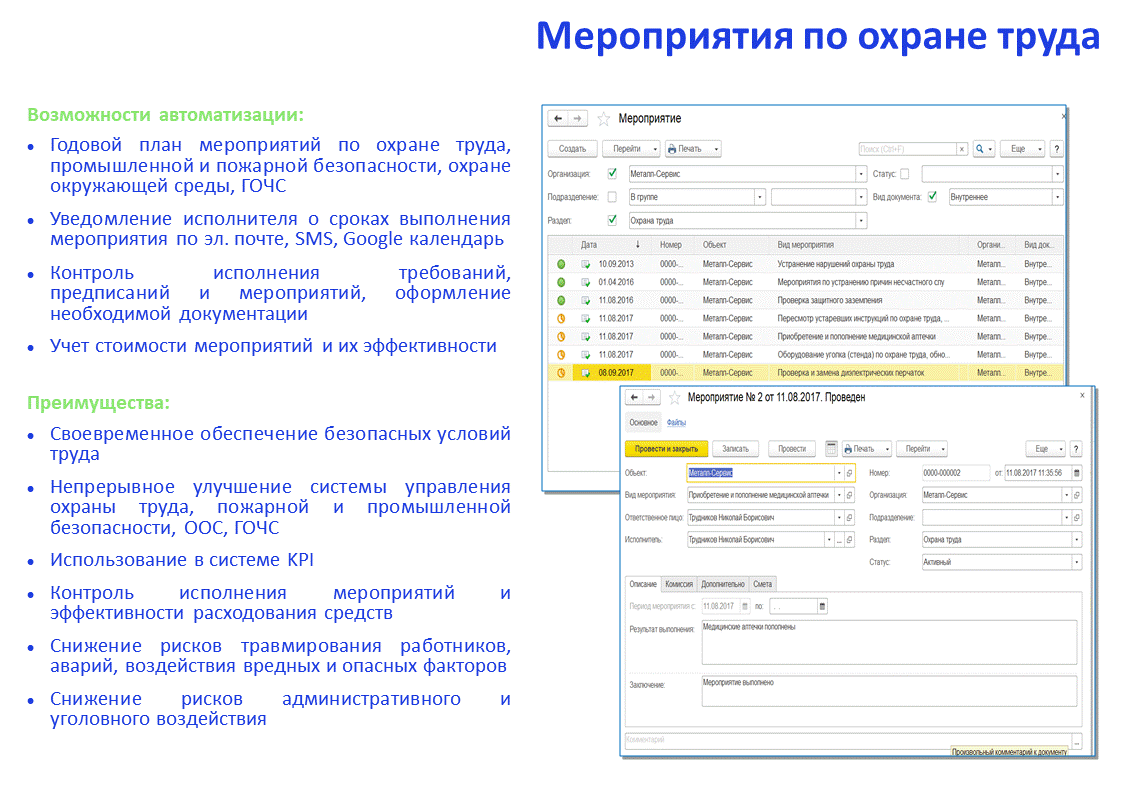Expand document Раздел dropdown Охрана труда
The height and width of the screenshot is (794, 1123).
[x=1076, y=540]
